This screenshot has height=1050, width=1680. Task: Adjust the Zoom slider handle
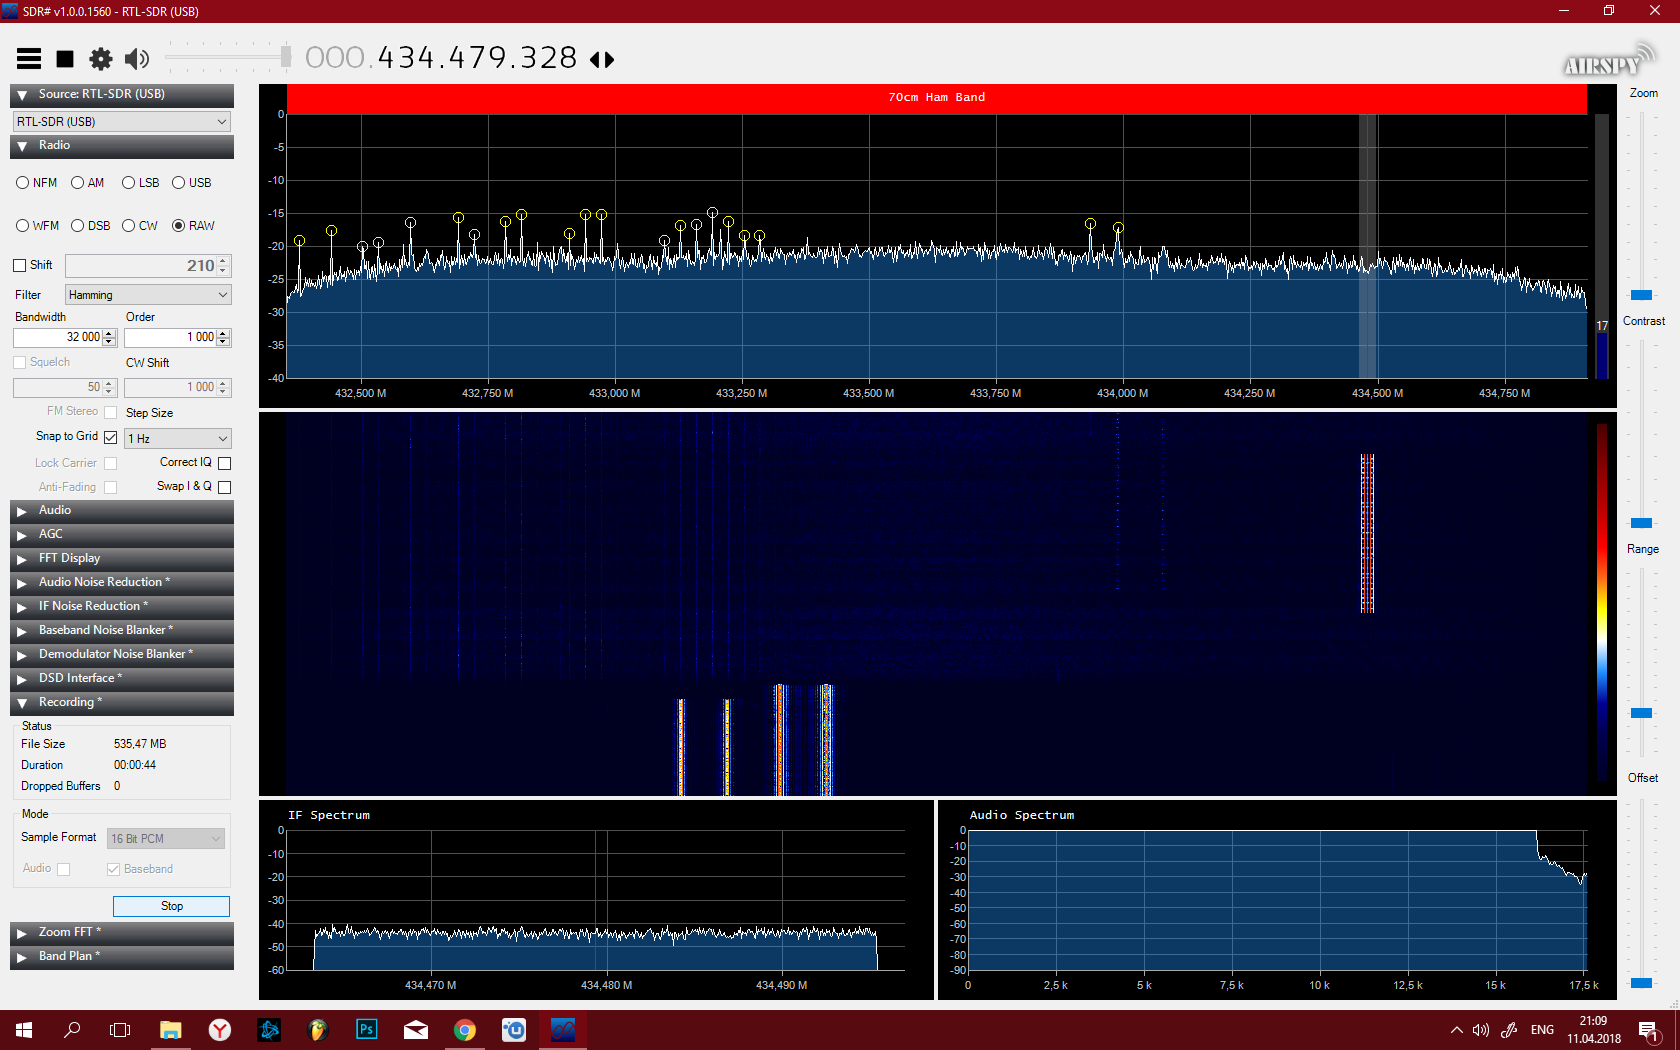[1642, 295]
